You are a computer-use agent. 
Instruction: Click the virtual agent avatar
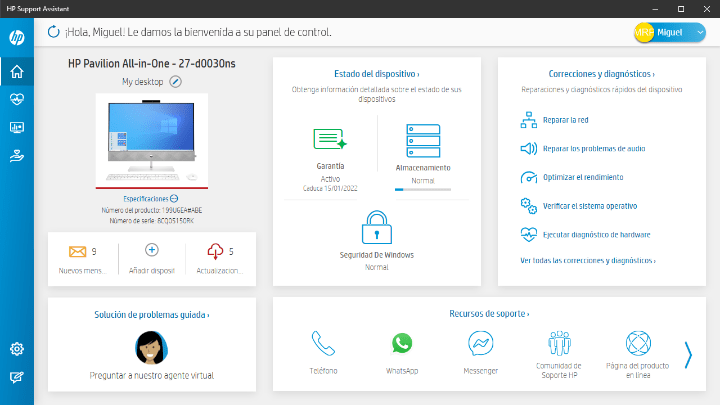click(152, 348)
